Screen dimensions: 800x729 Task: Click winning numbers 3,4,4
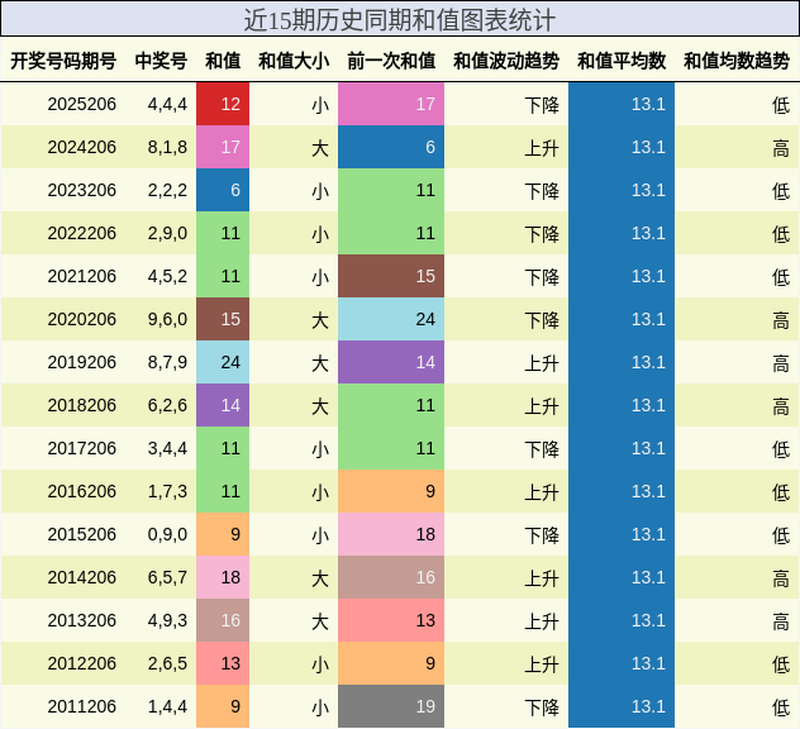(x=167, y=448)
